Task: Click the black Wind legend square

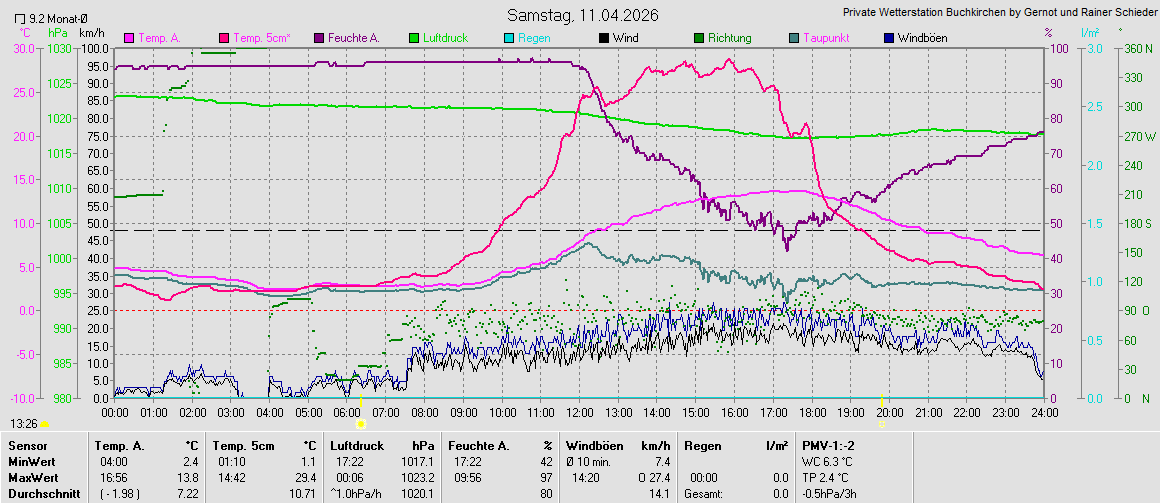Action: pos(603,38)
